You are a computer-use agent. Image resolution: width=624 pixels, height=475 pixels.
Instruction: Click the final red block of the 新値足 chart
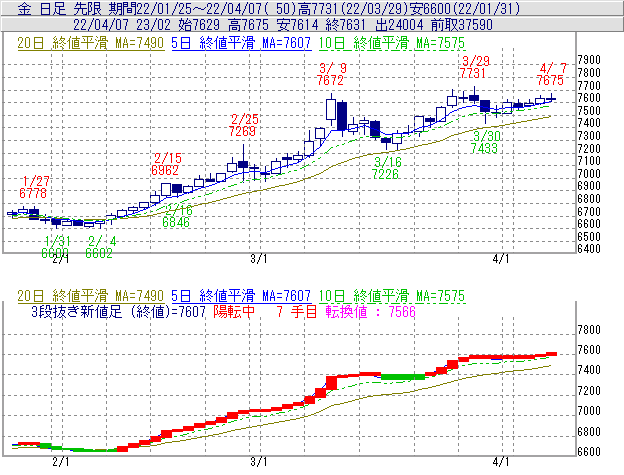[x=551, y=354]
